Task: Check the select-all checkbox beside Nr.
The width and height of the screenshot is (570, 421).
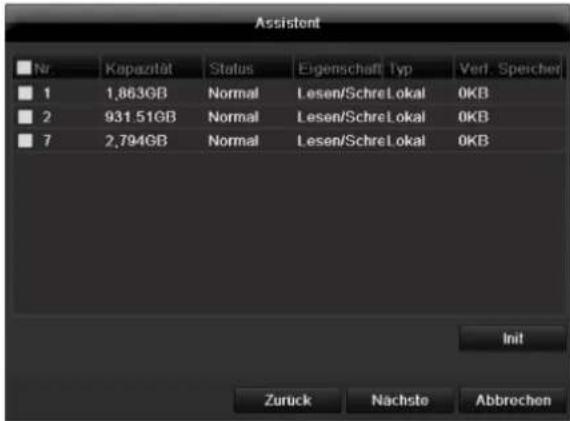Action: tap(24, 67)
